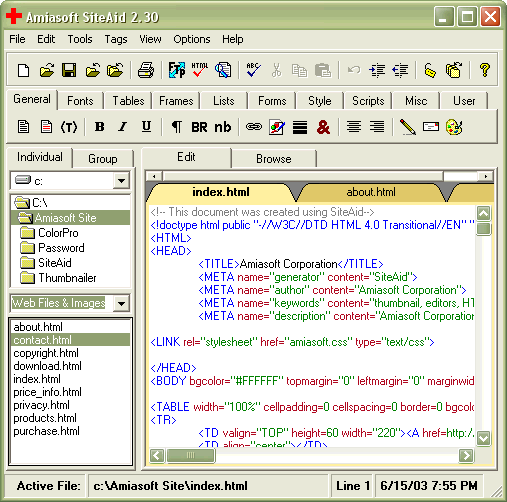
Task: Click the Print icon in toolbar
Action: (146, 70)
